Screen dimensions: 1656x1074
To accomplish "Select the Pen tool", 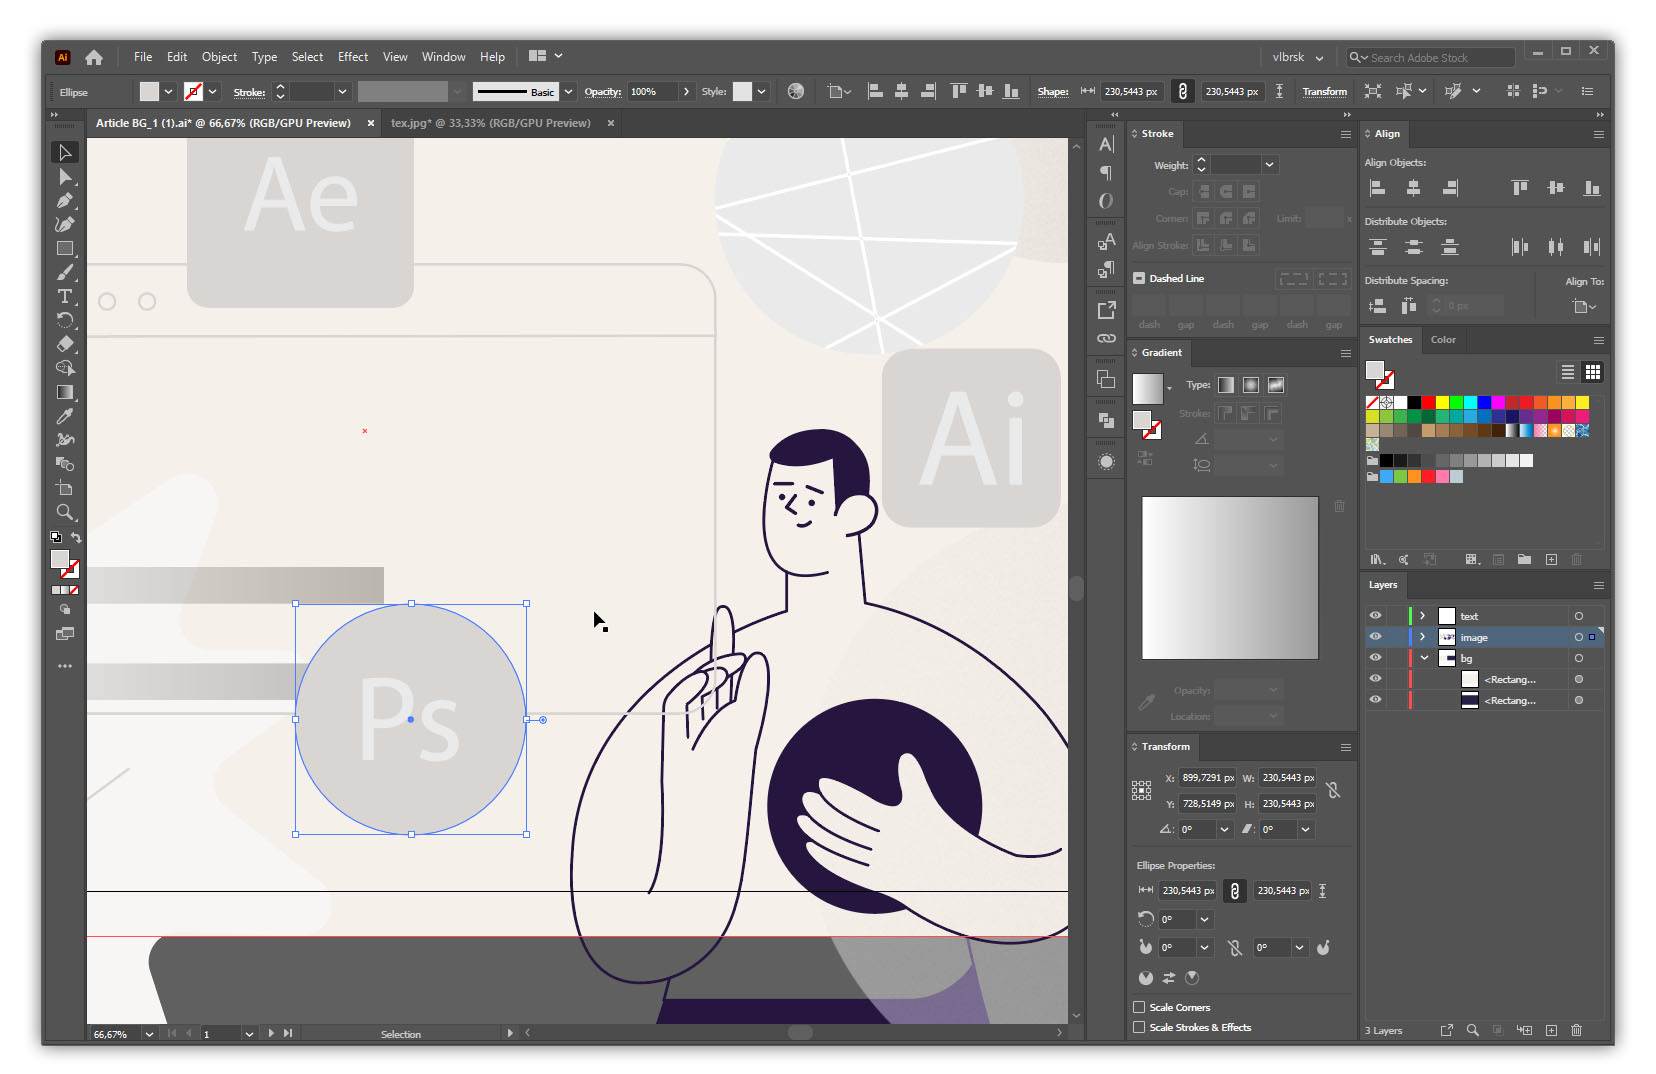I will (x=65, y=200).
